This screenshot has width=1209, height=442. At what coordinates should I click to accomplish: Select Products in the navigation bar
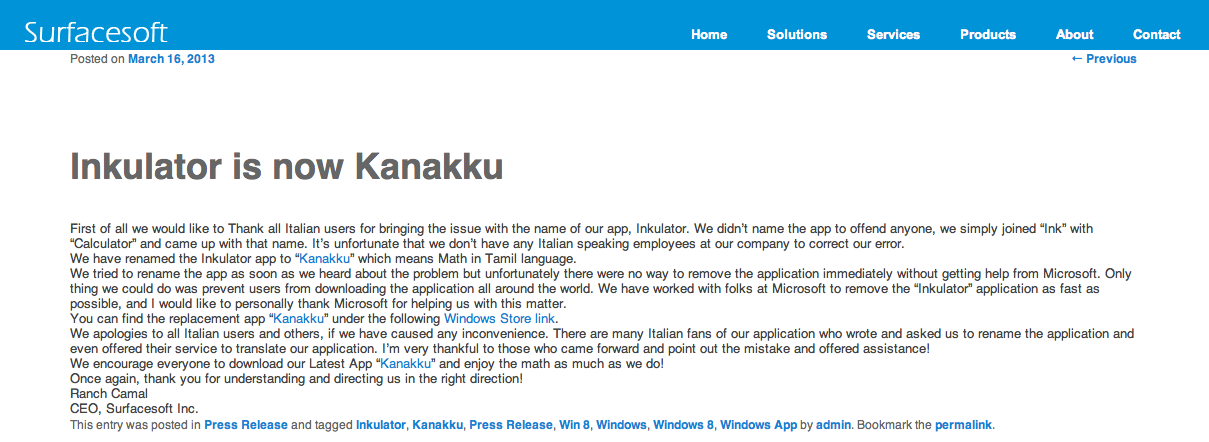988,34
